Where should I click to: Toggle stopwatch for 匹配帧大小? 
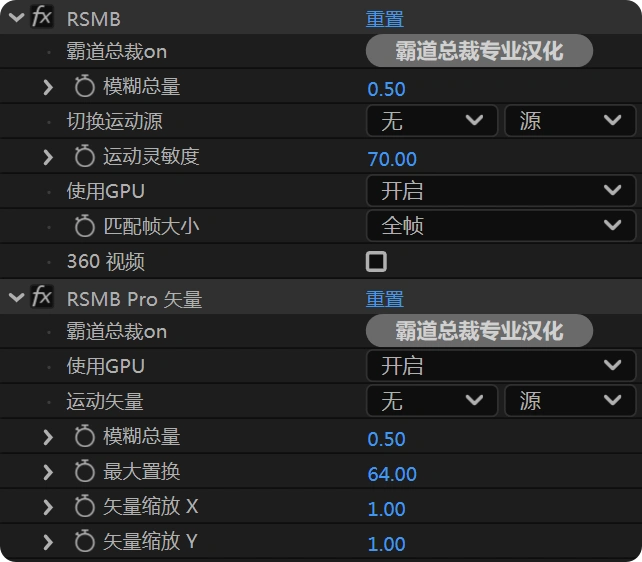click(x=85, y=226)
